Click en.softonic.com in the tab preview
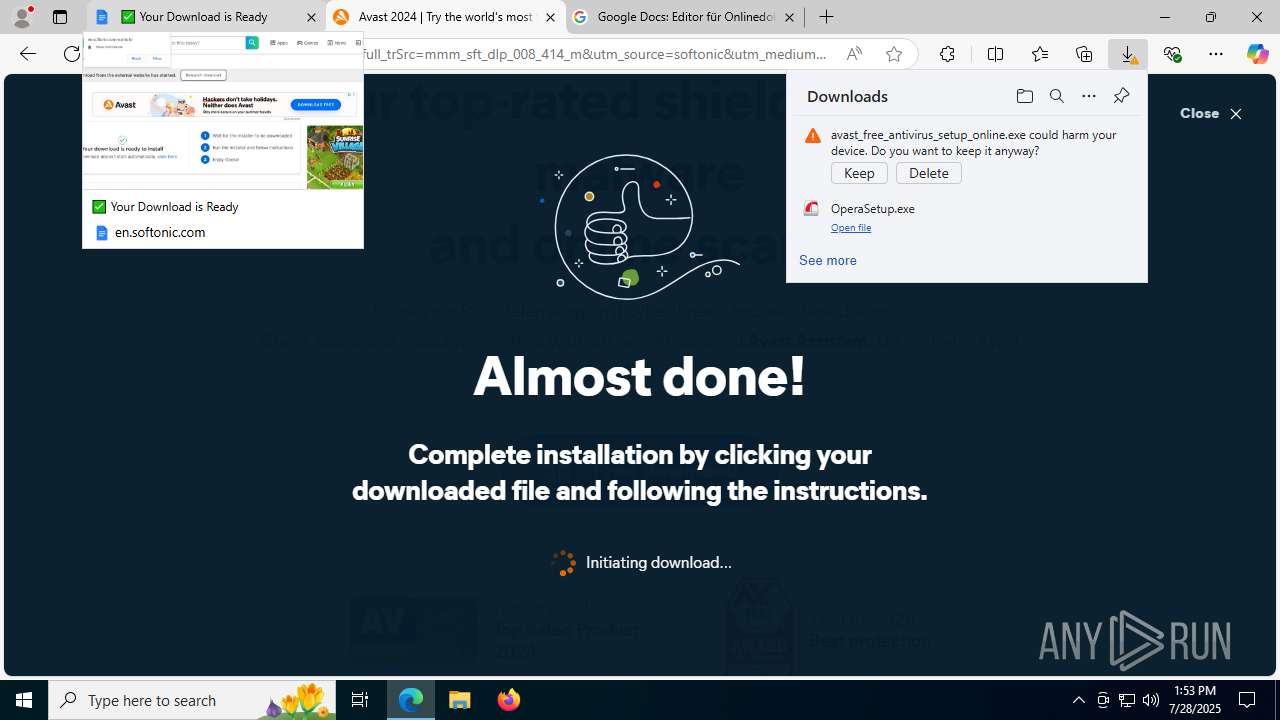The image size is (1280, 720). (x=160, y=232)
